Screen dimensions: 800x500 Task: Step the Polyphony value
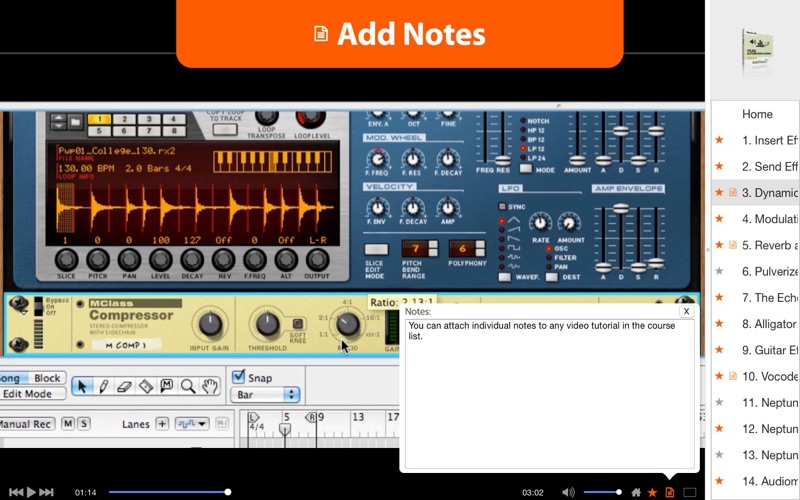pos(480,248)
